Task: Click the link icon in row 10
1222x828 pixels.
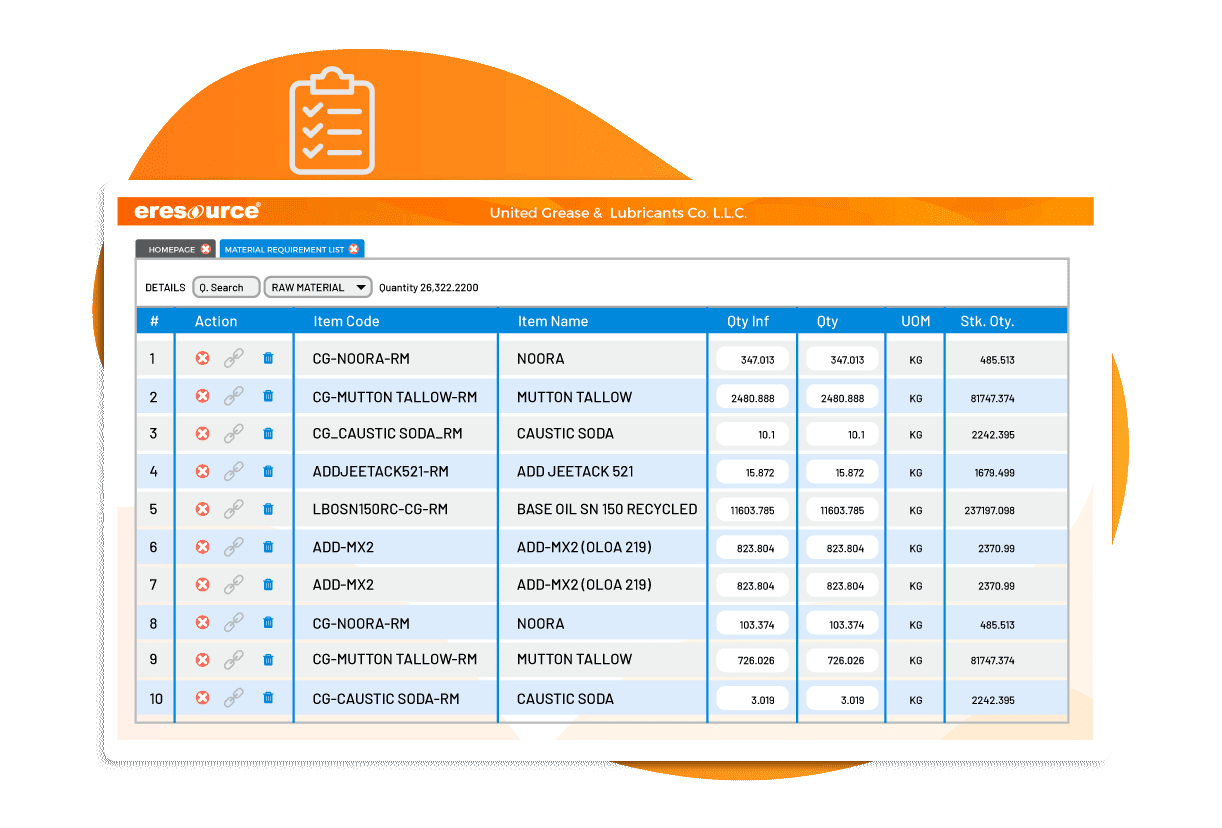Action: (234, 698)
